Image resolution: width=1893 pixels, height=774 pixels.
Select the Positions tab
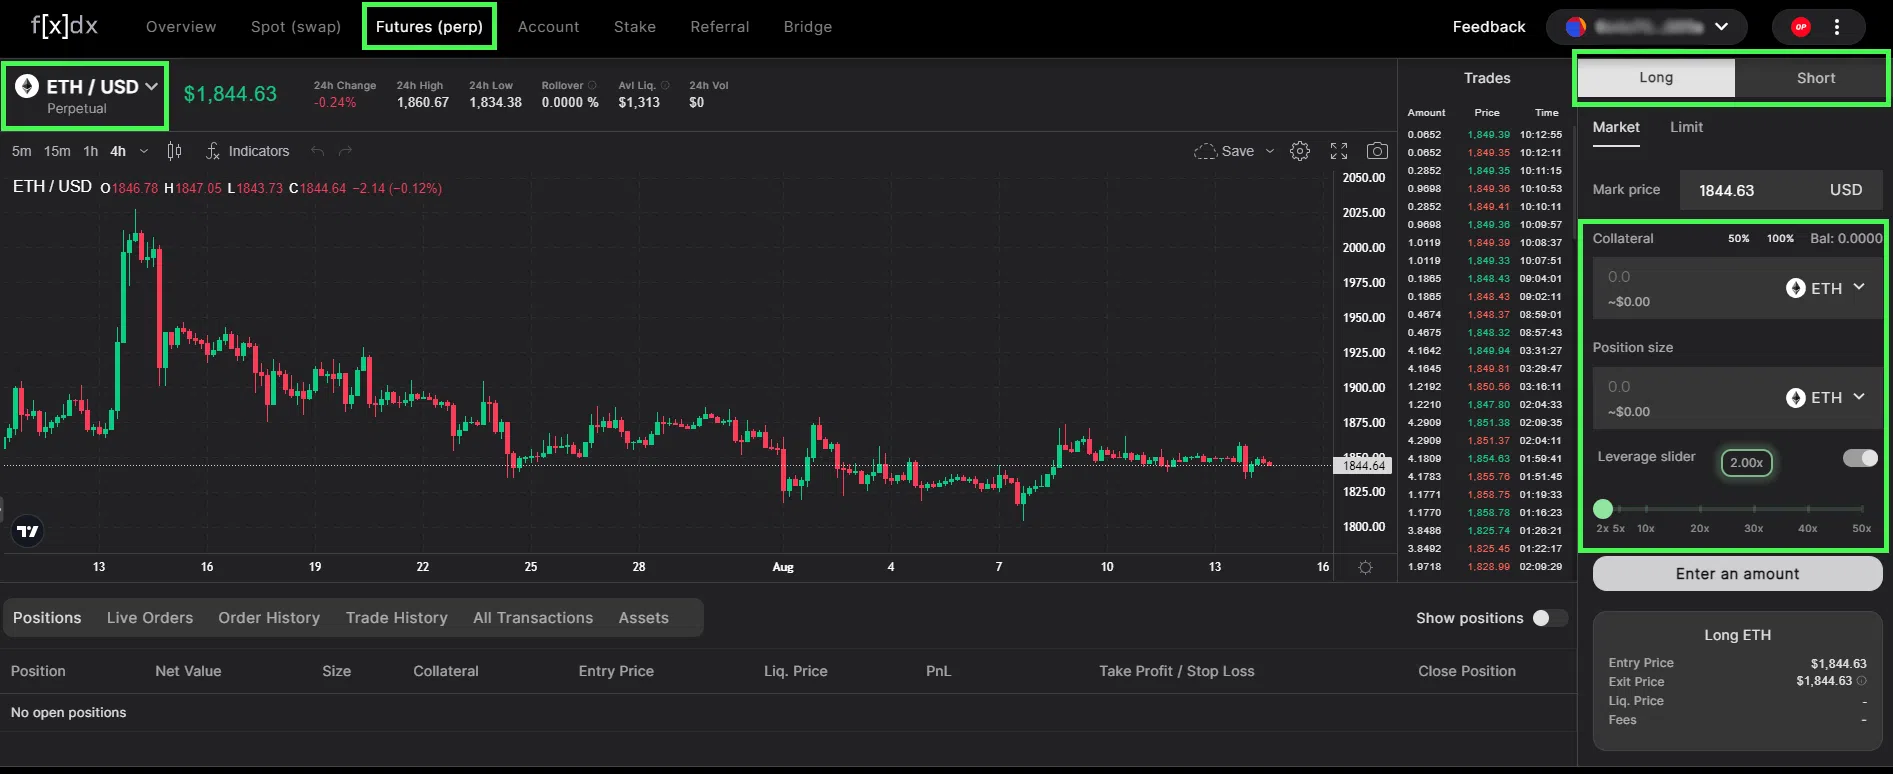point(47,618)
